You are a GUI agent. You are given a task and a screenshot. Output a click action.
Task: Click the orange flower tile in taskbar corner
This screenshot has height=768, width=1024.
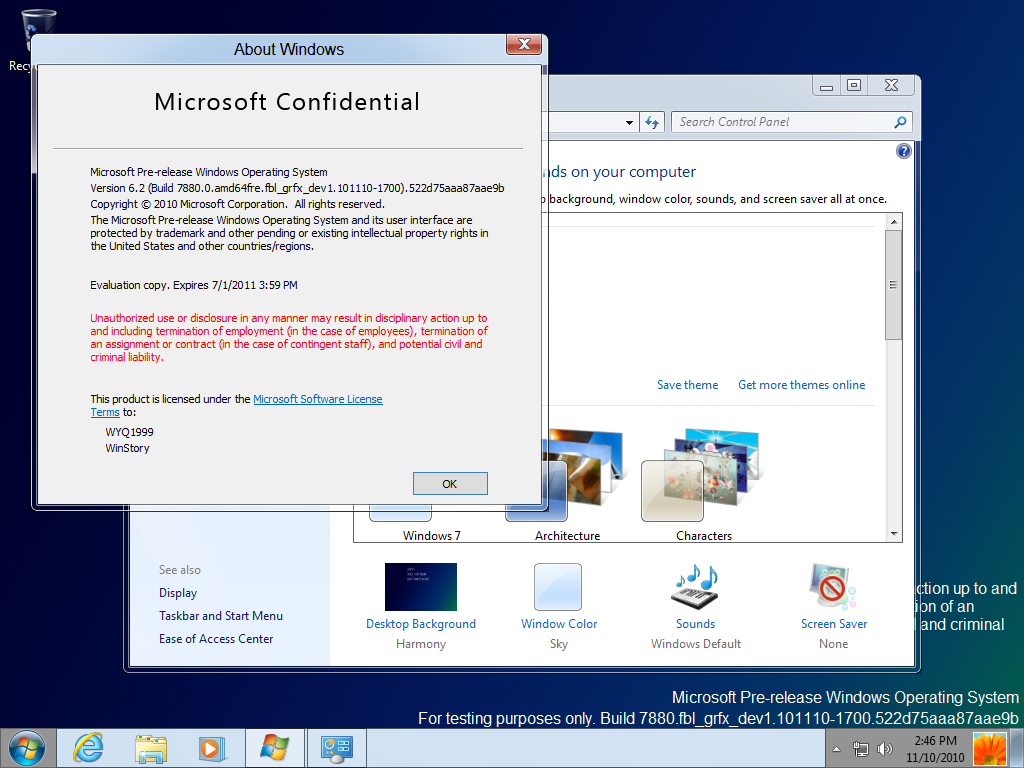(x=990, y=749)
